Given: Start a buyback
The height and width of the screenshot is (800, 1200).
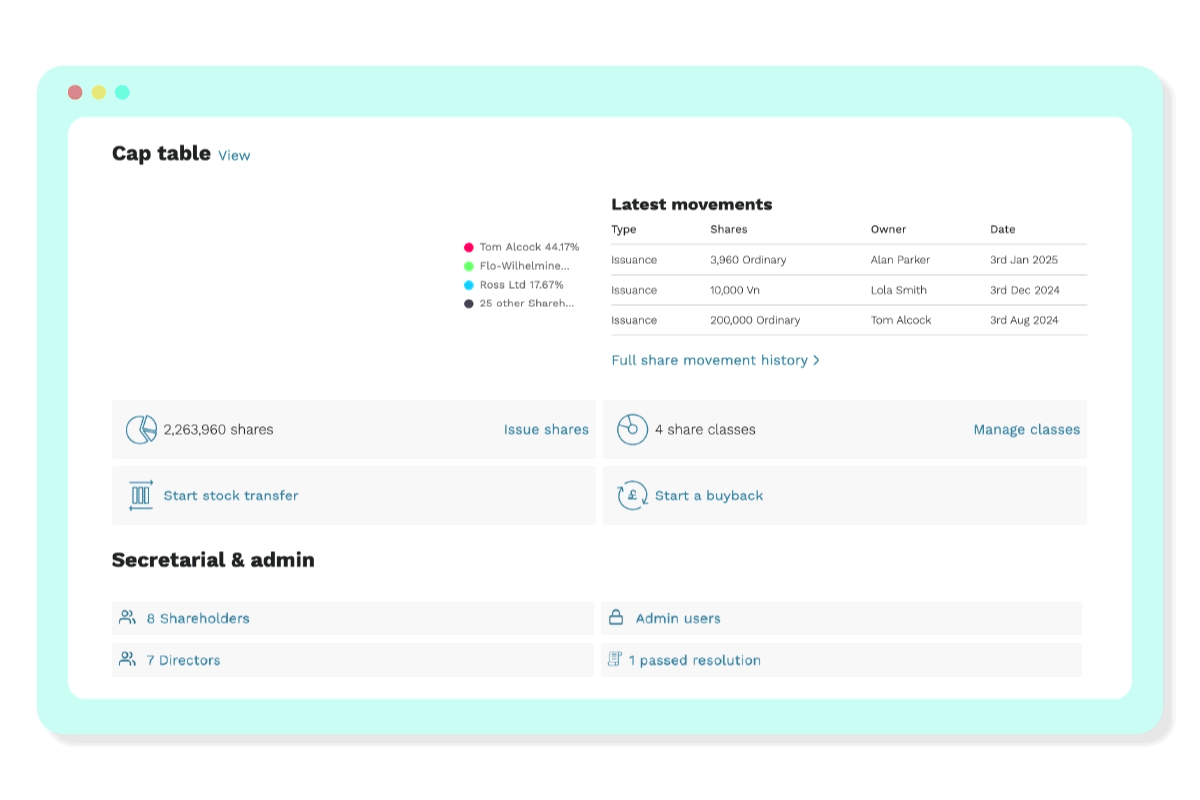Looking at the screenshot, I should coord(709,495).
